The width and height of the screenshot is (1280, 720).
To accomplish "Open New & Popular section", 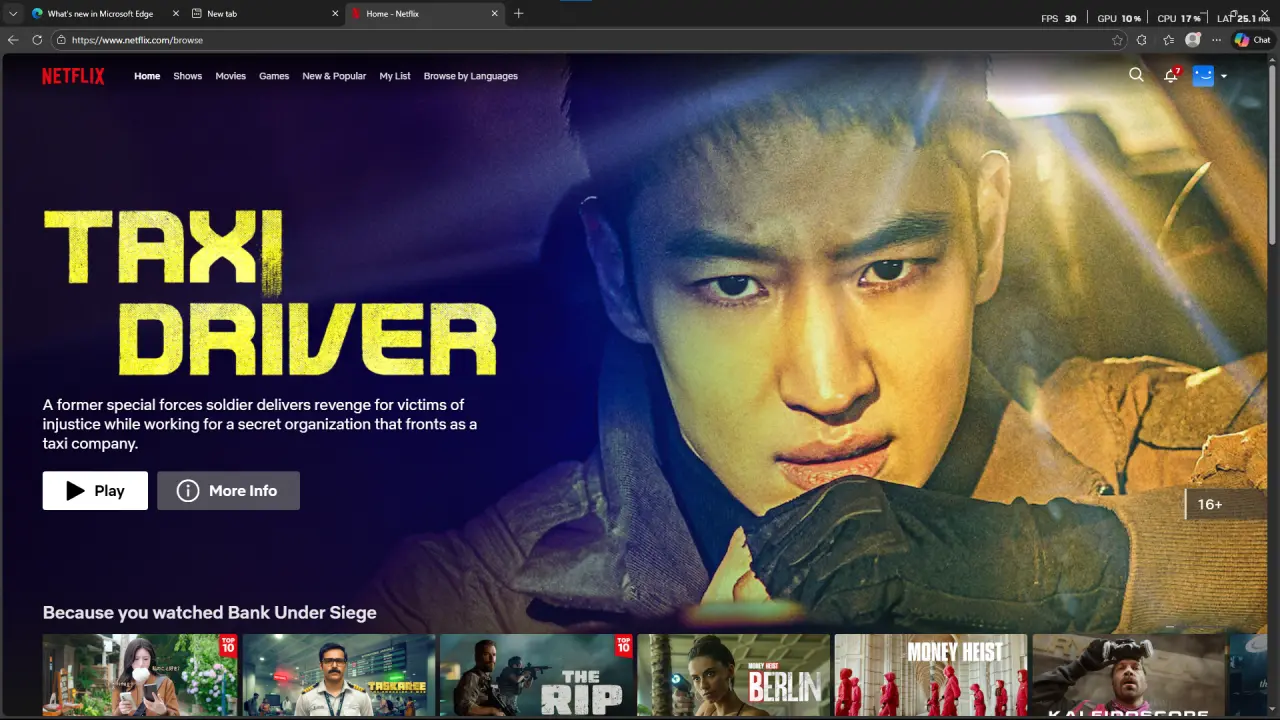I will [334, 76].
